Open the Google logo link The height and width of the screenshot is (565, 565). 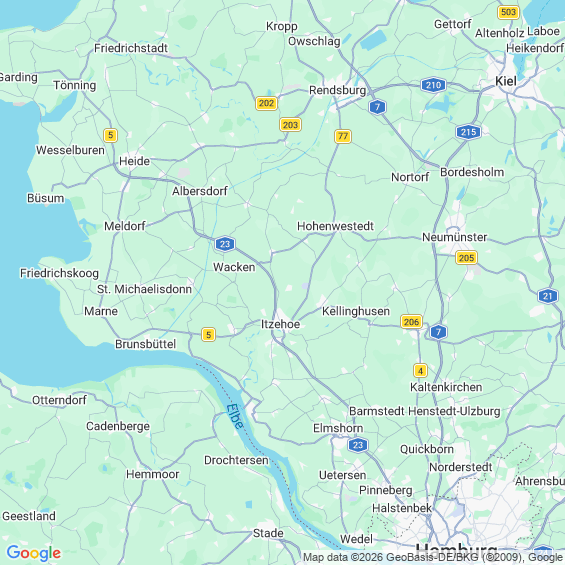34,553
